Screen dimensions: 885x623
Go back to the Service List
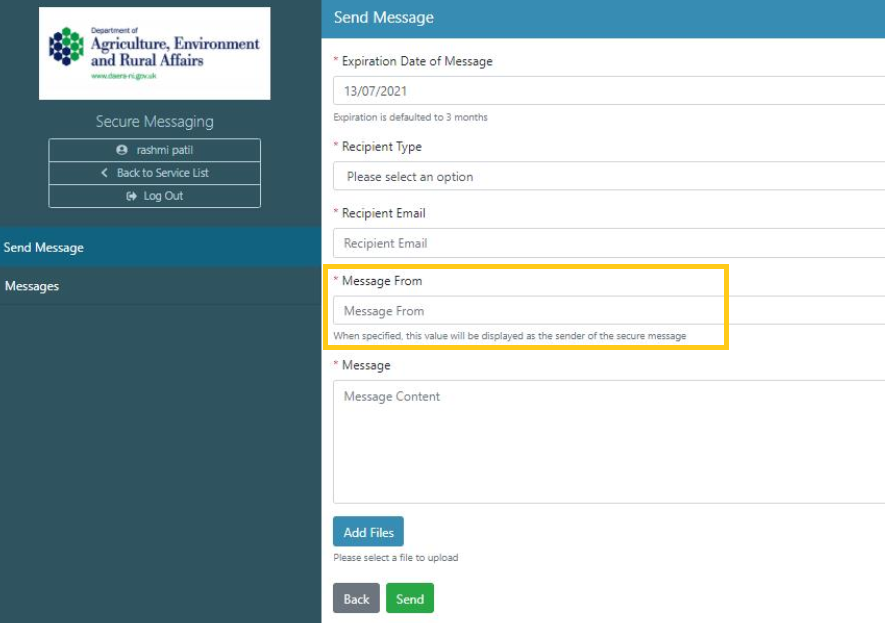154,173
